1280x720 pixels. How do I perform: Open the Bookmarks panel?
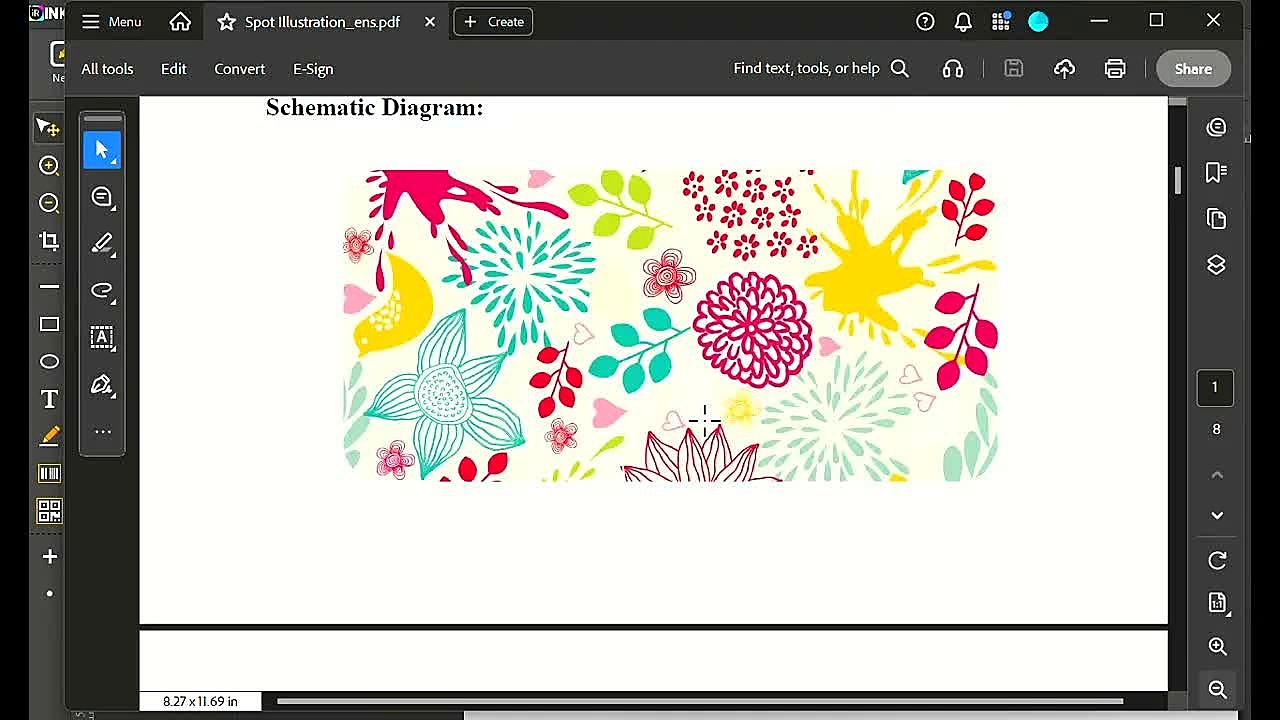[x=1216, y=173]
